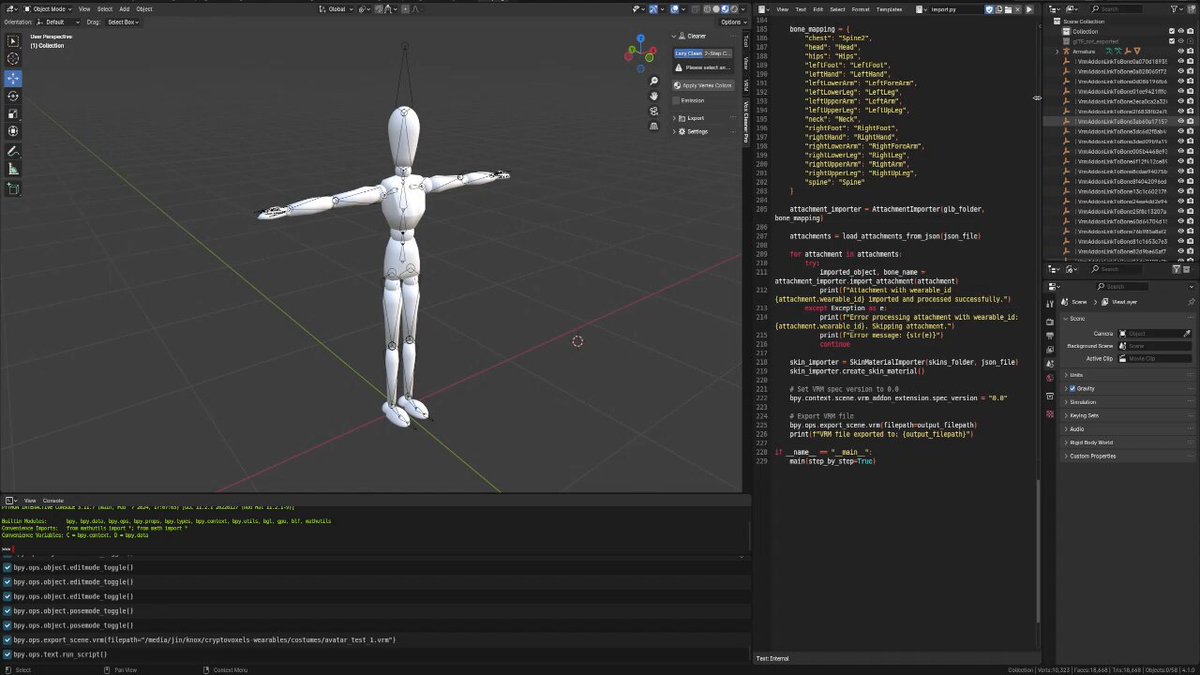The width and height of the screenshot is (1200, 675).
Task: Enable the Emission checkbox
Action: coord(676,100)
